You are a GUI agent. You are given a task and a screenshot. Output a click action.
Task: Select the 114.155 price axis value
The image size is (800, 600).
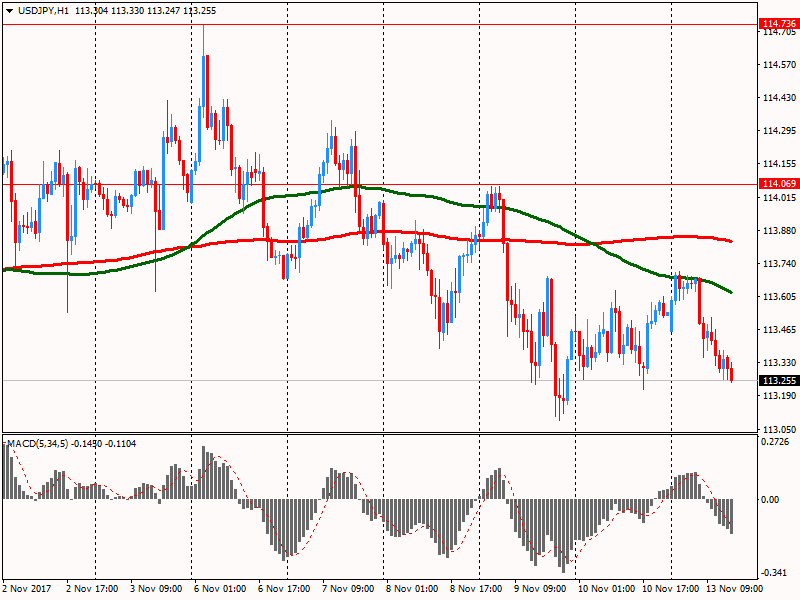click(780, 164)
